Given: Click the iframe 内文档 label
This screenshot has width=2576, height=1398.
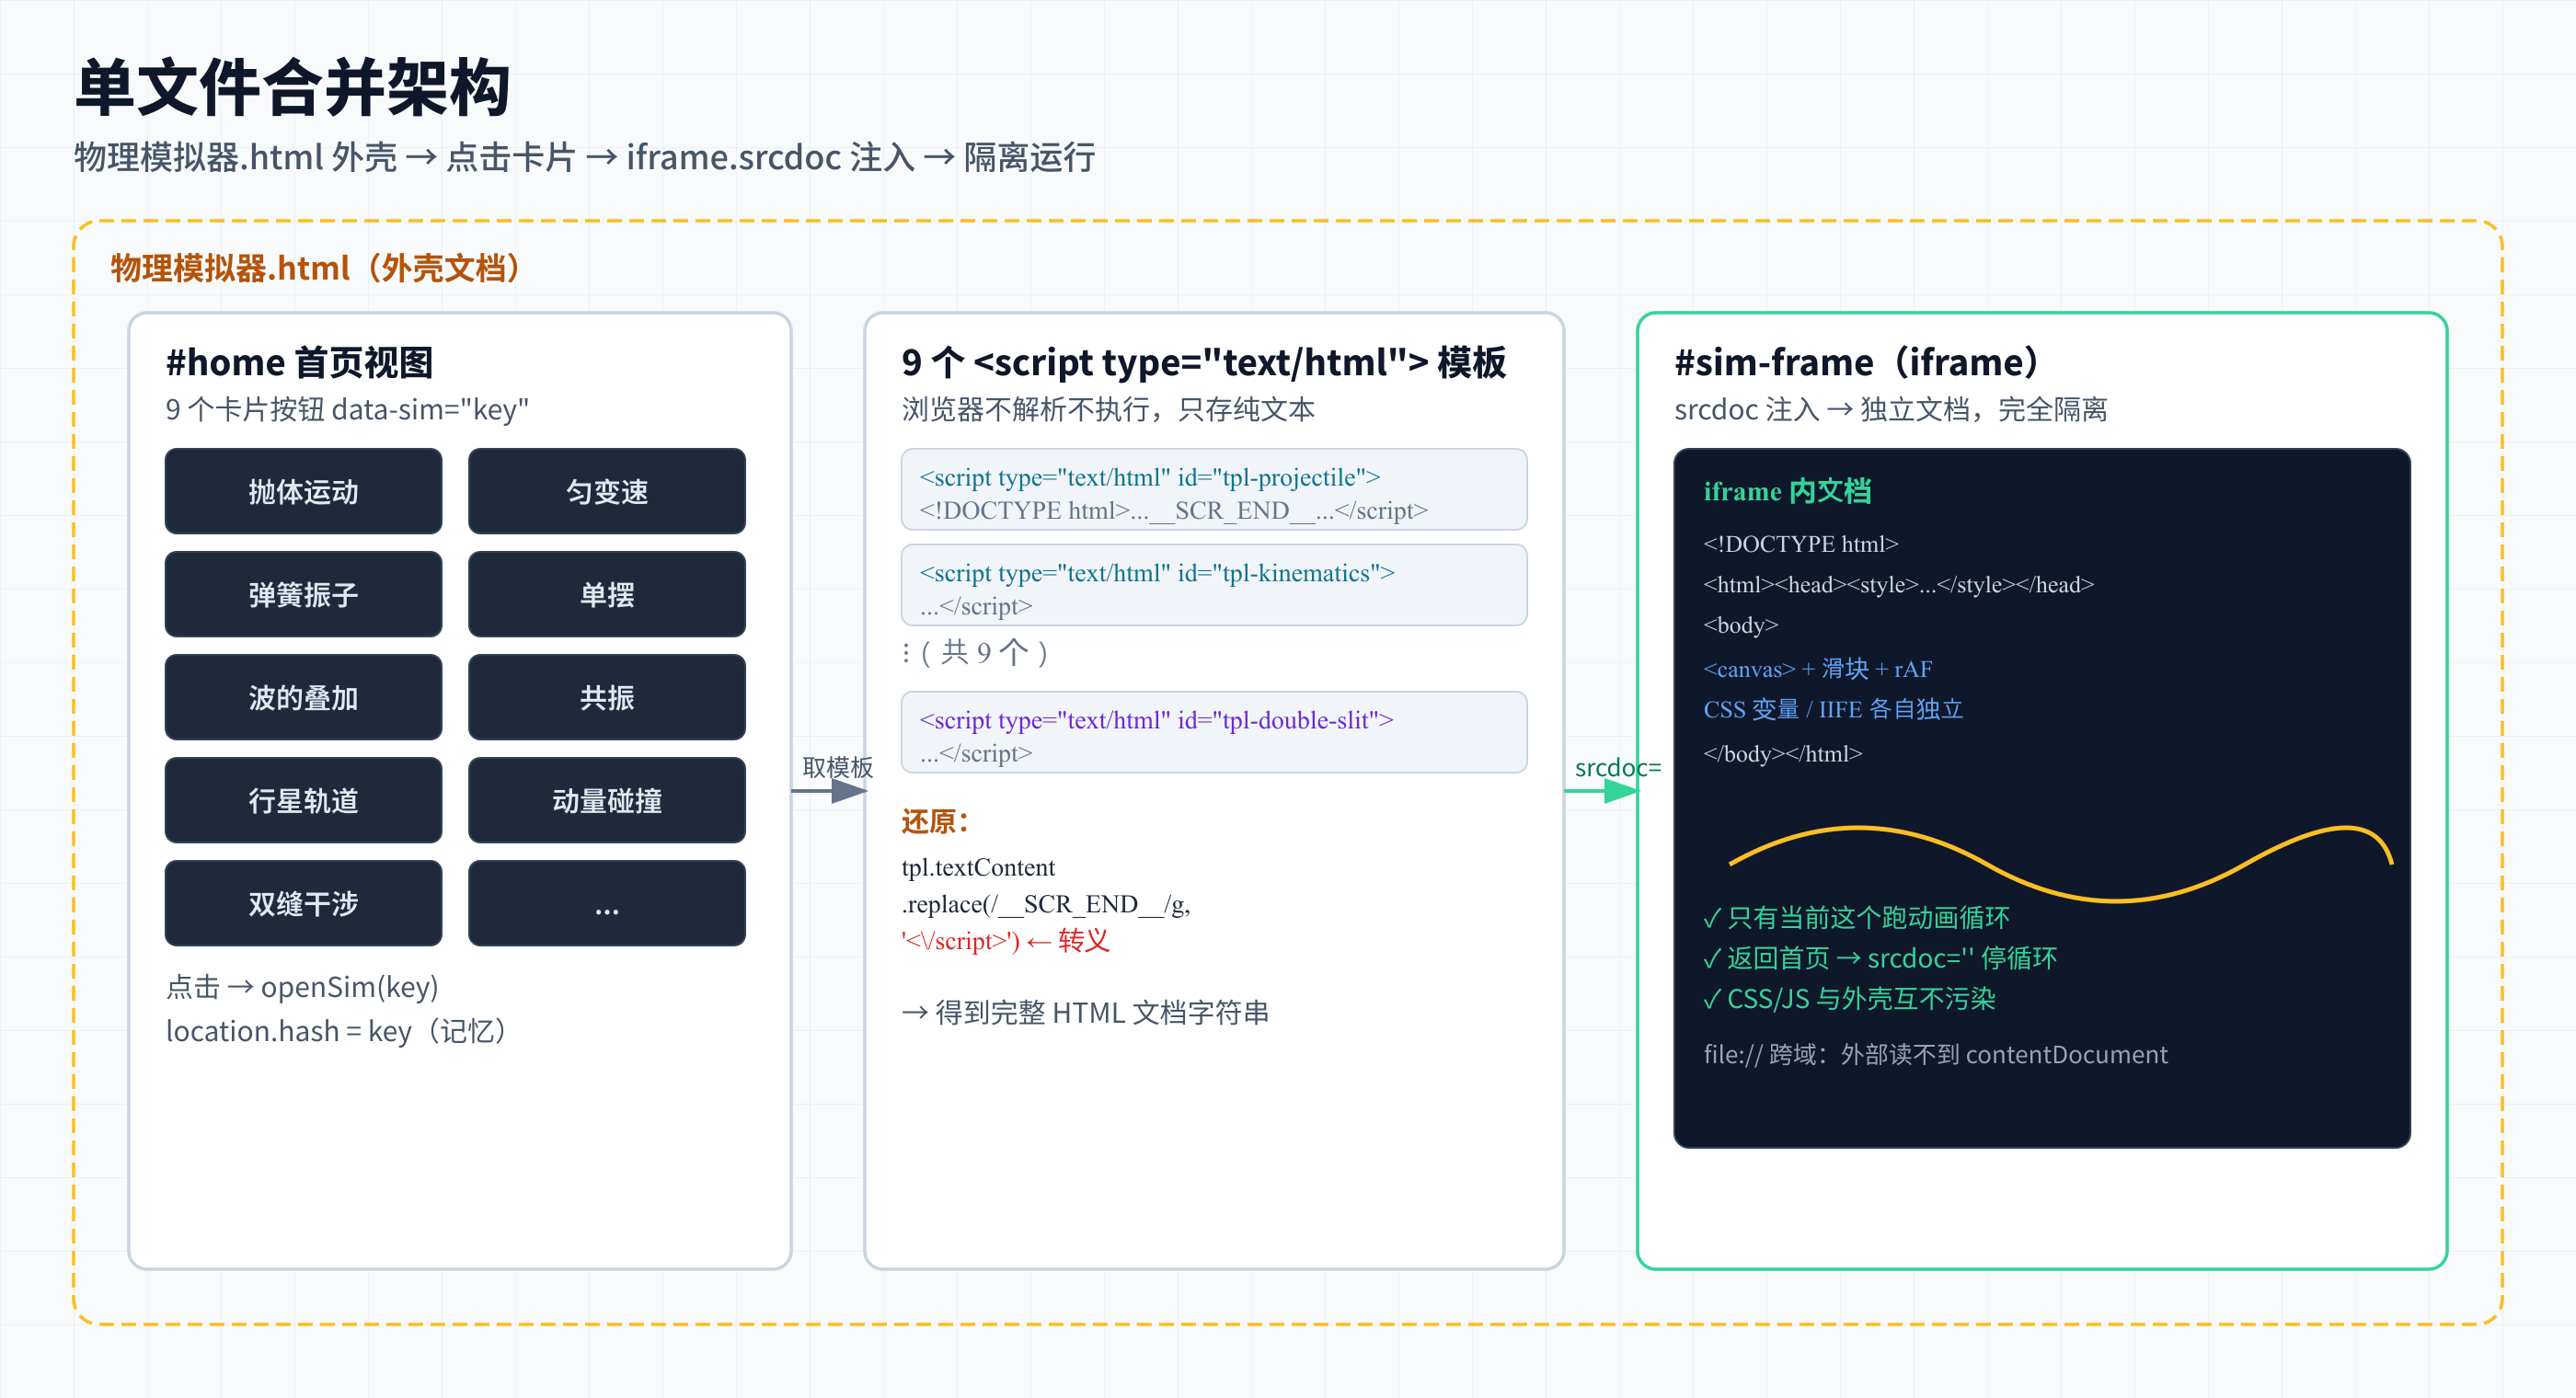Looking at the screenshot, I should point(1787,491).
